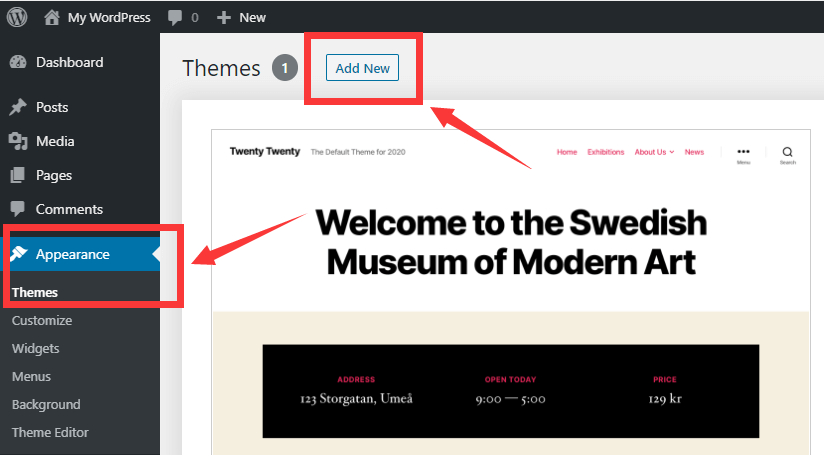Open the three-dot Menu in theme preview

[743, 152]
